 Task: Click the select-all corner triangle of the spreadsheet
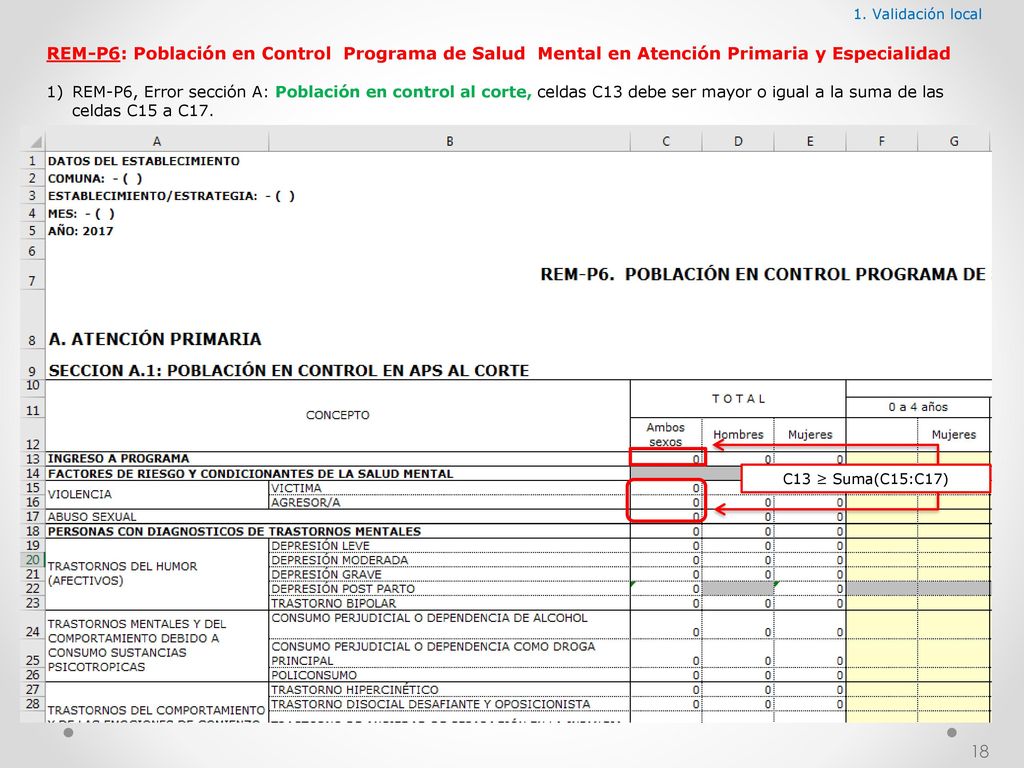[34, 141]
